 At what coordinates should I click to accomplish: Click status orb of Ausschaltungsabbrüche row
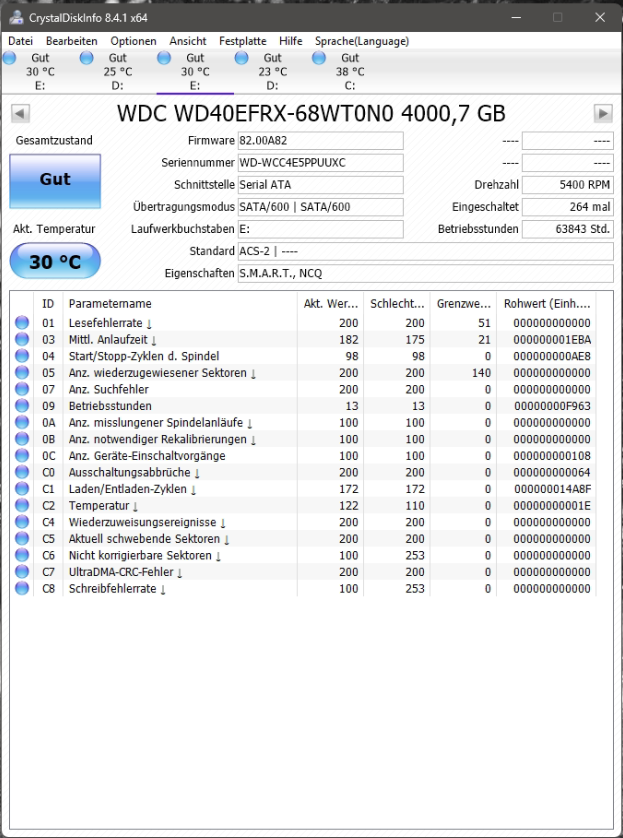[22, 472]
